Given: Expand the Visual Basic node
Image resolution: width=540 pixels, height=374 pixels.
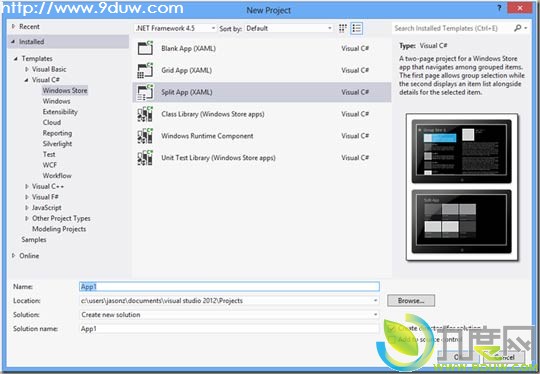Looking at the screenshot, I should click(27, 69).
